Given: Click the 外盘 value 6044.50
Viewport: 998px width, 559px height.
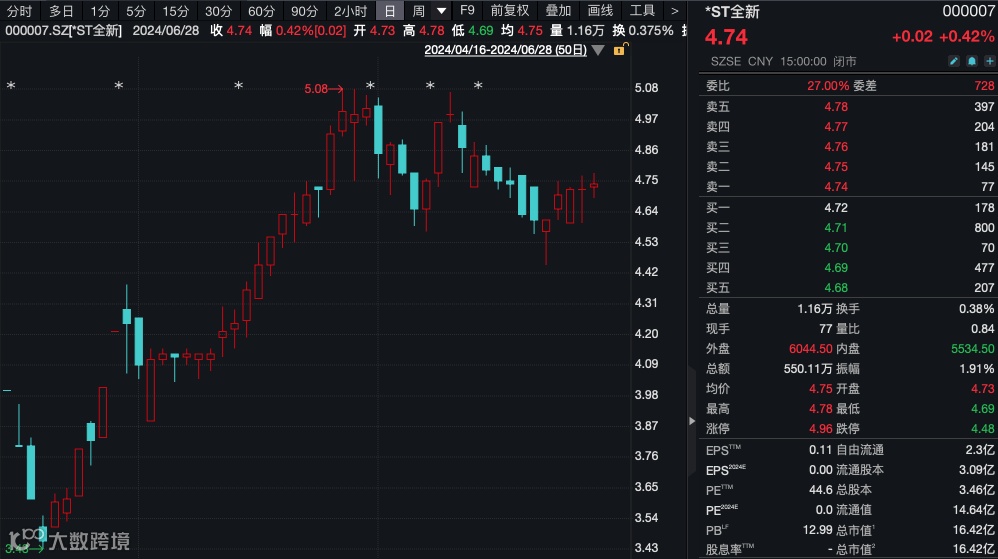Looking at the screenshot, I should [x=810, y=349].
